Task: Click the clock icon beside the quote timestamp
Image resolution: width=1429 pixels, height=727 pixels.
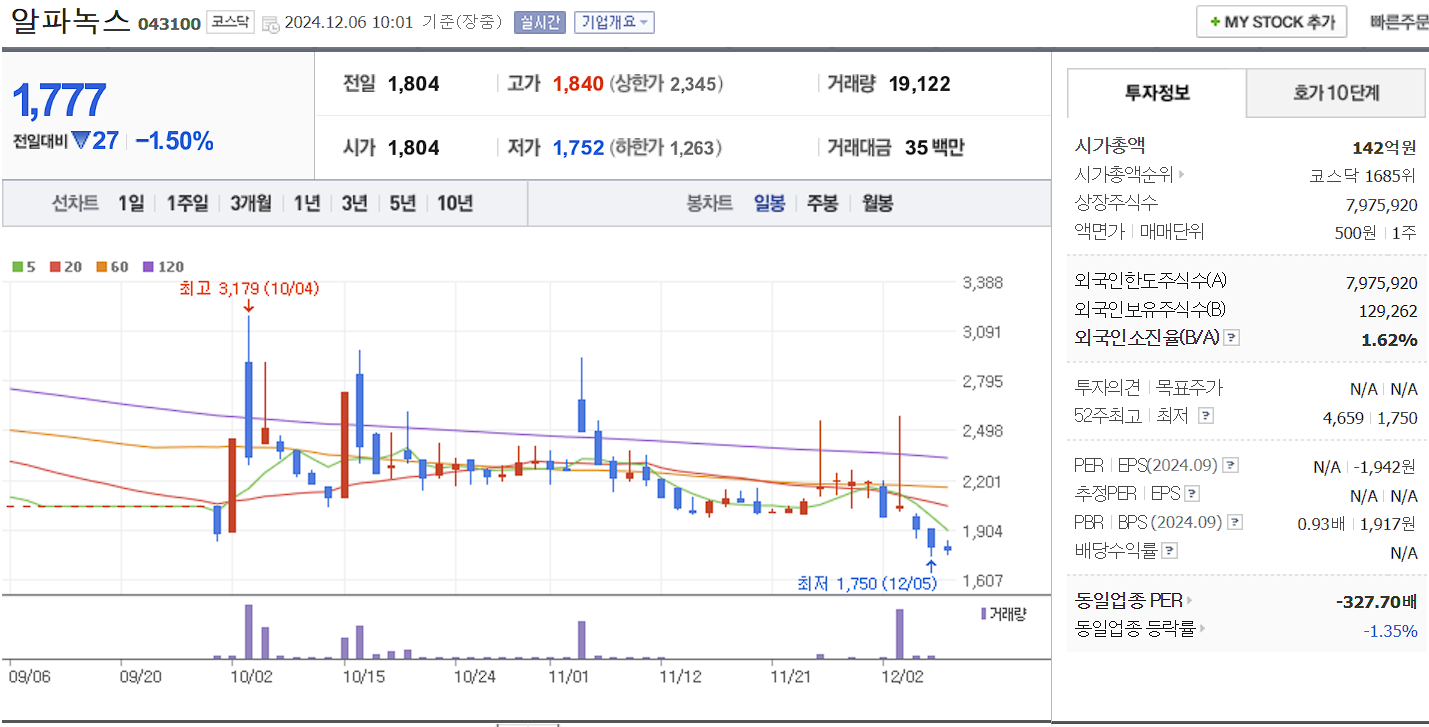Action: coord(270,23)
